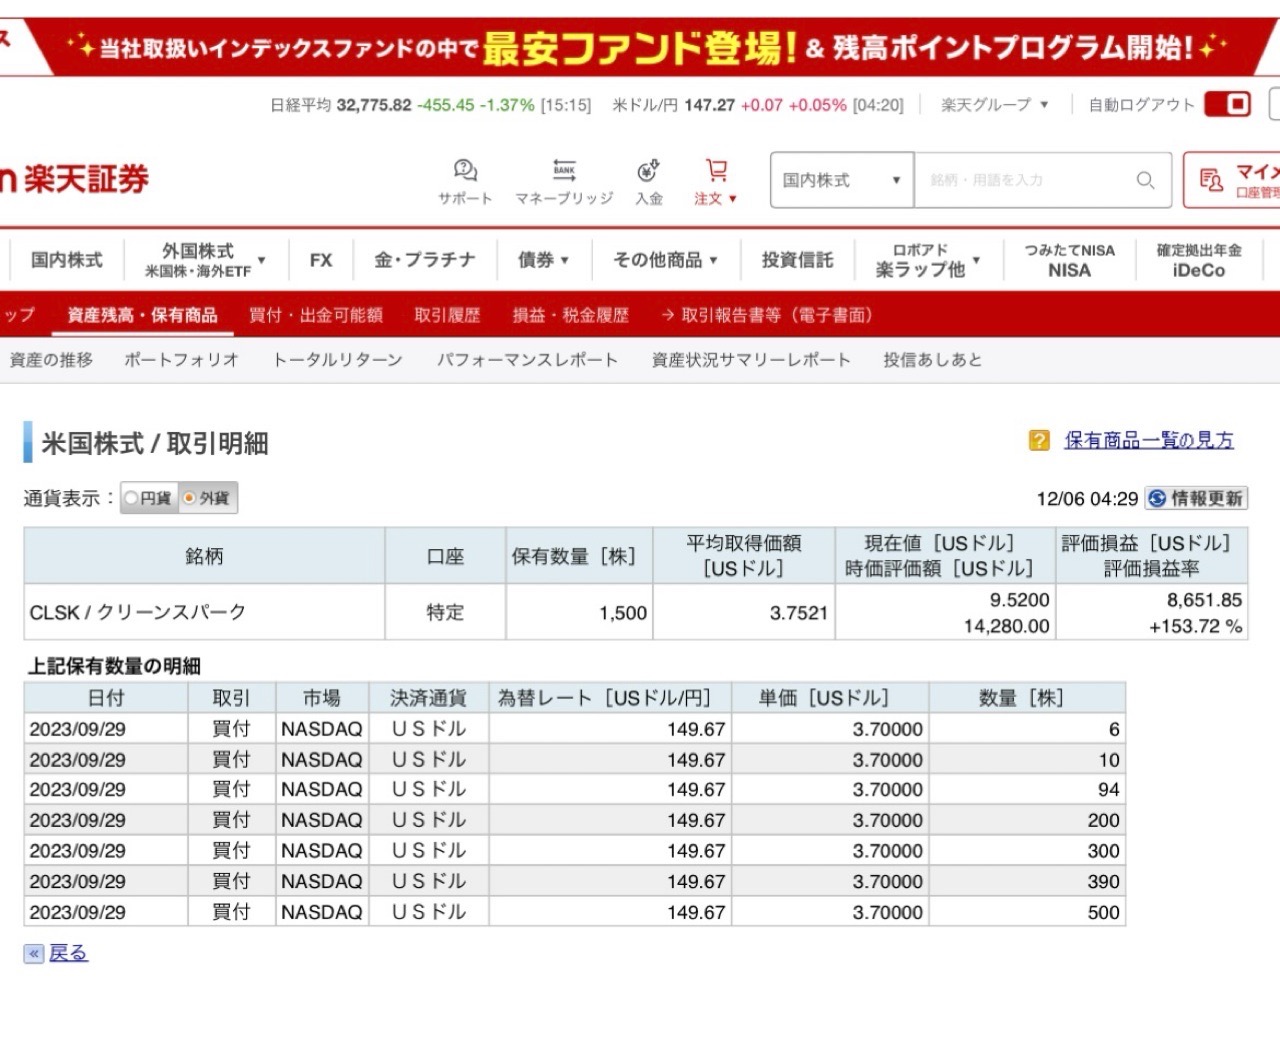Open the 国内株式 navigation tab

[66, 260]
